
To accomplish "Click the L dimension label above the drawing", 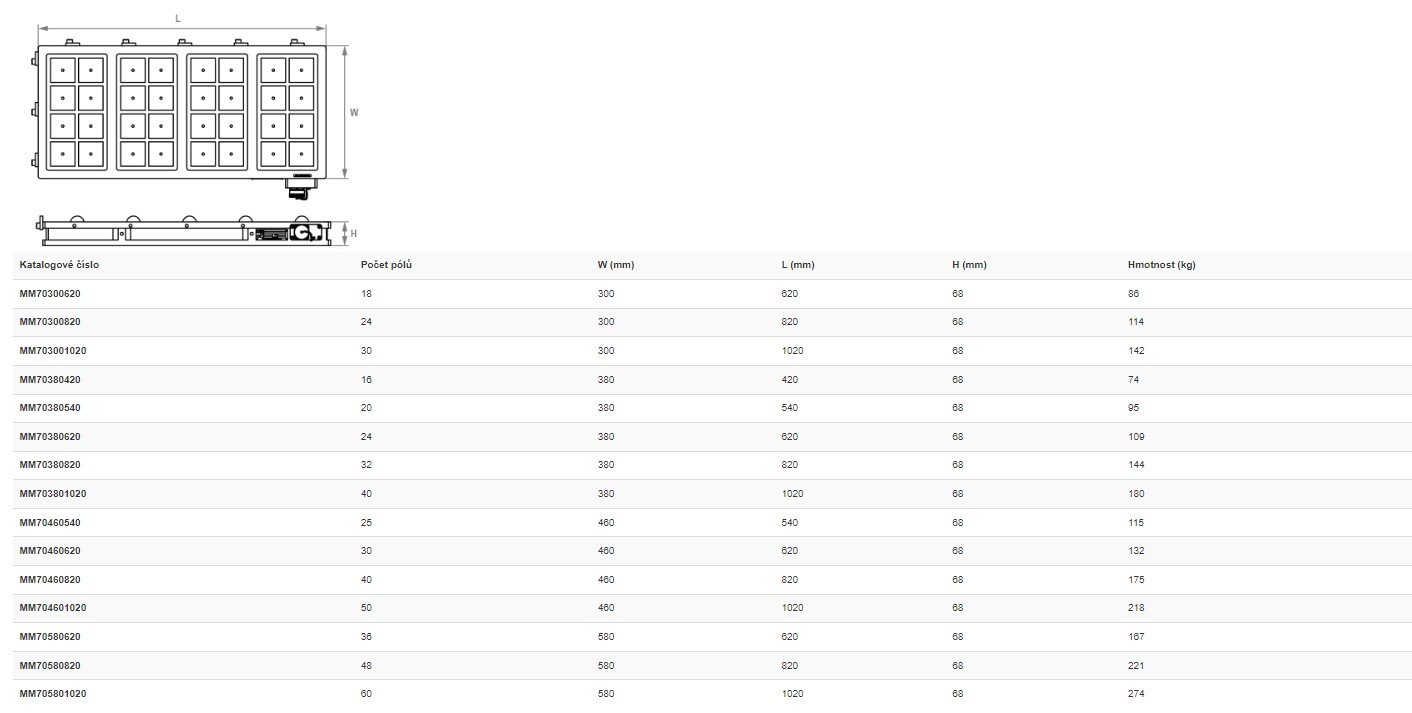I will coord(178,19).
